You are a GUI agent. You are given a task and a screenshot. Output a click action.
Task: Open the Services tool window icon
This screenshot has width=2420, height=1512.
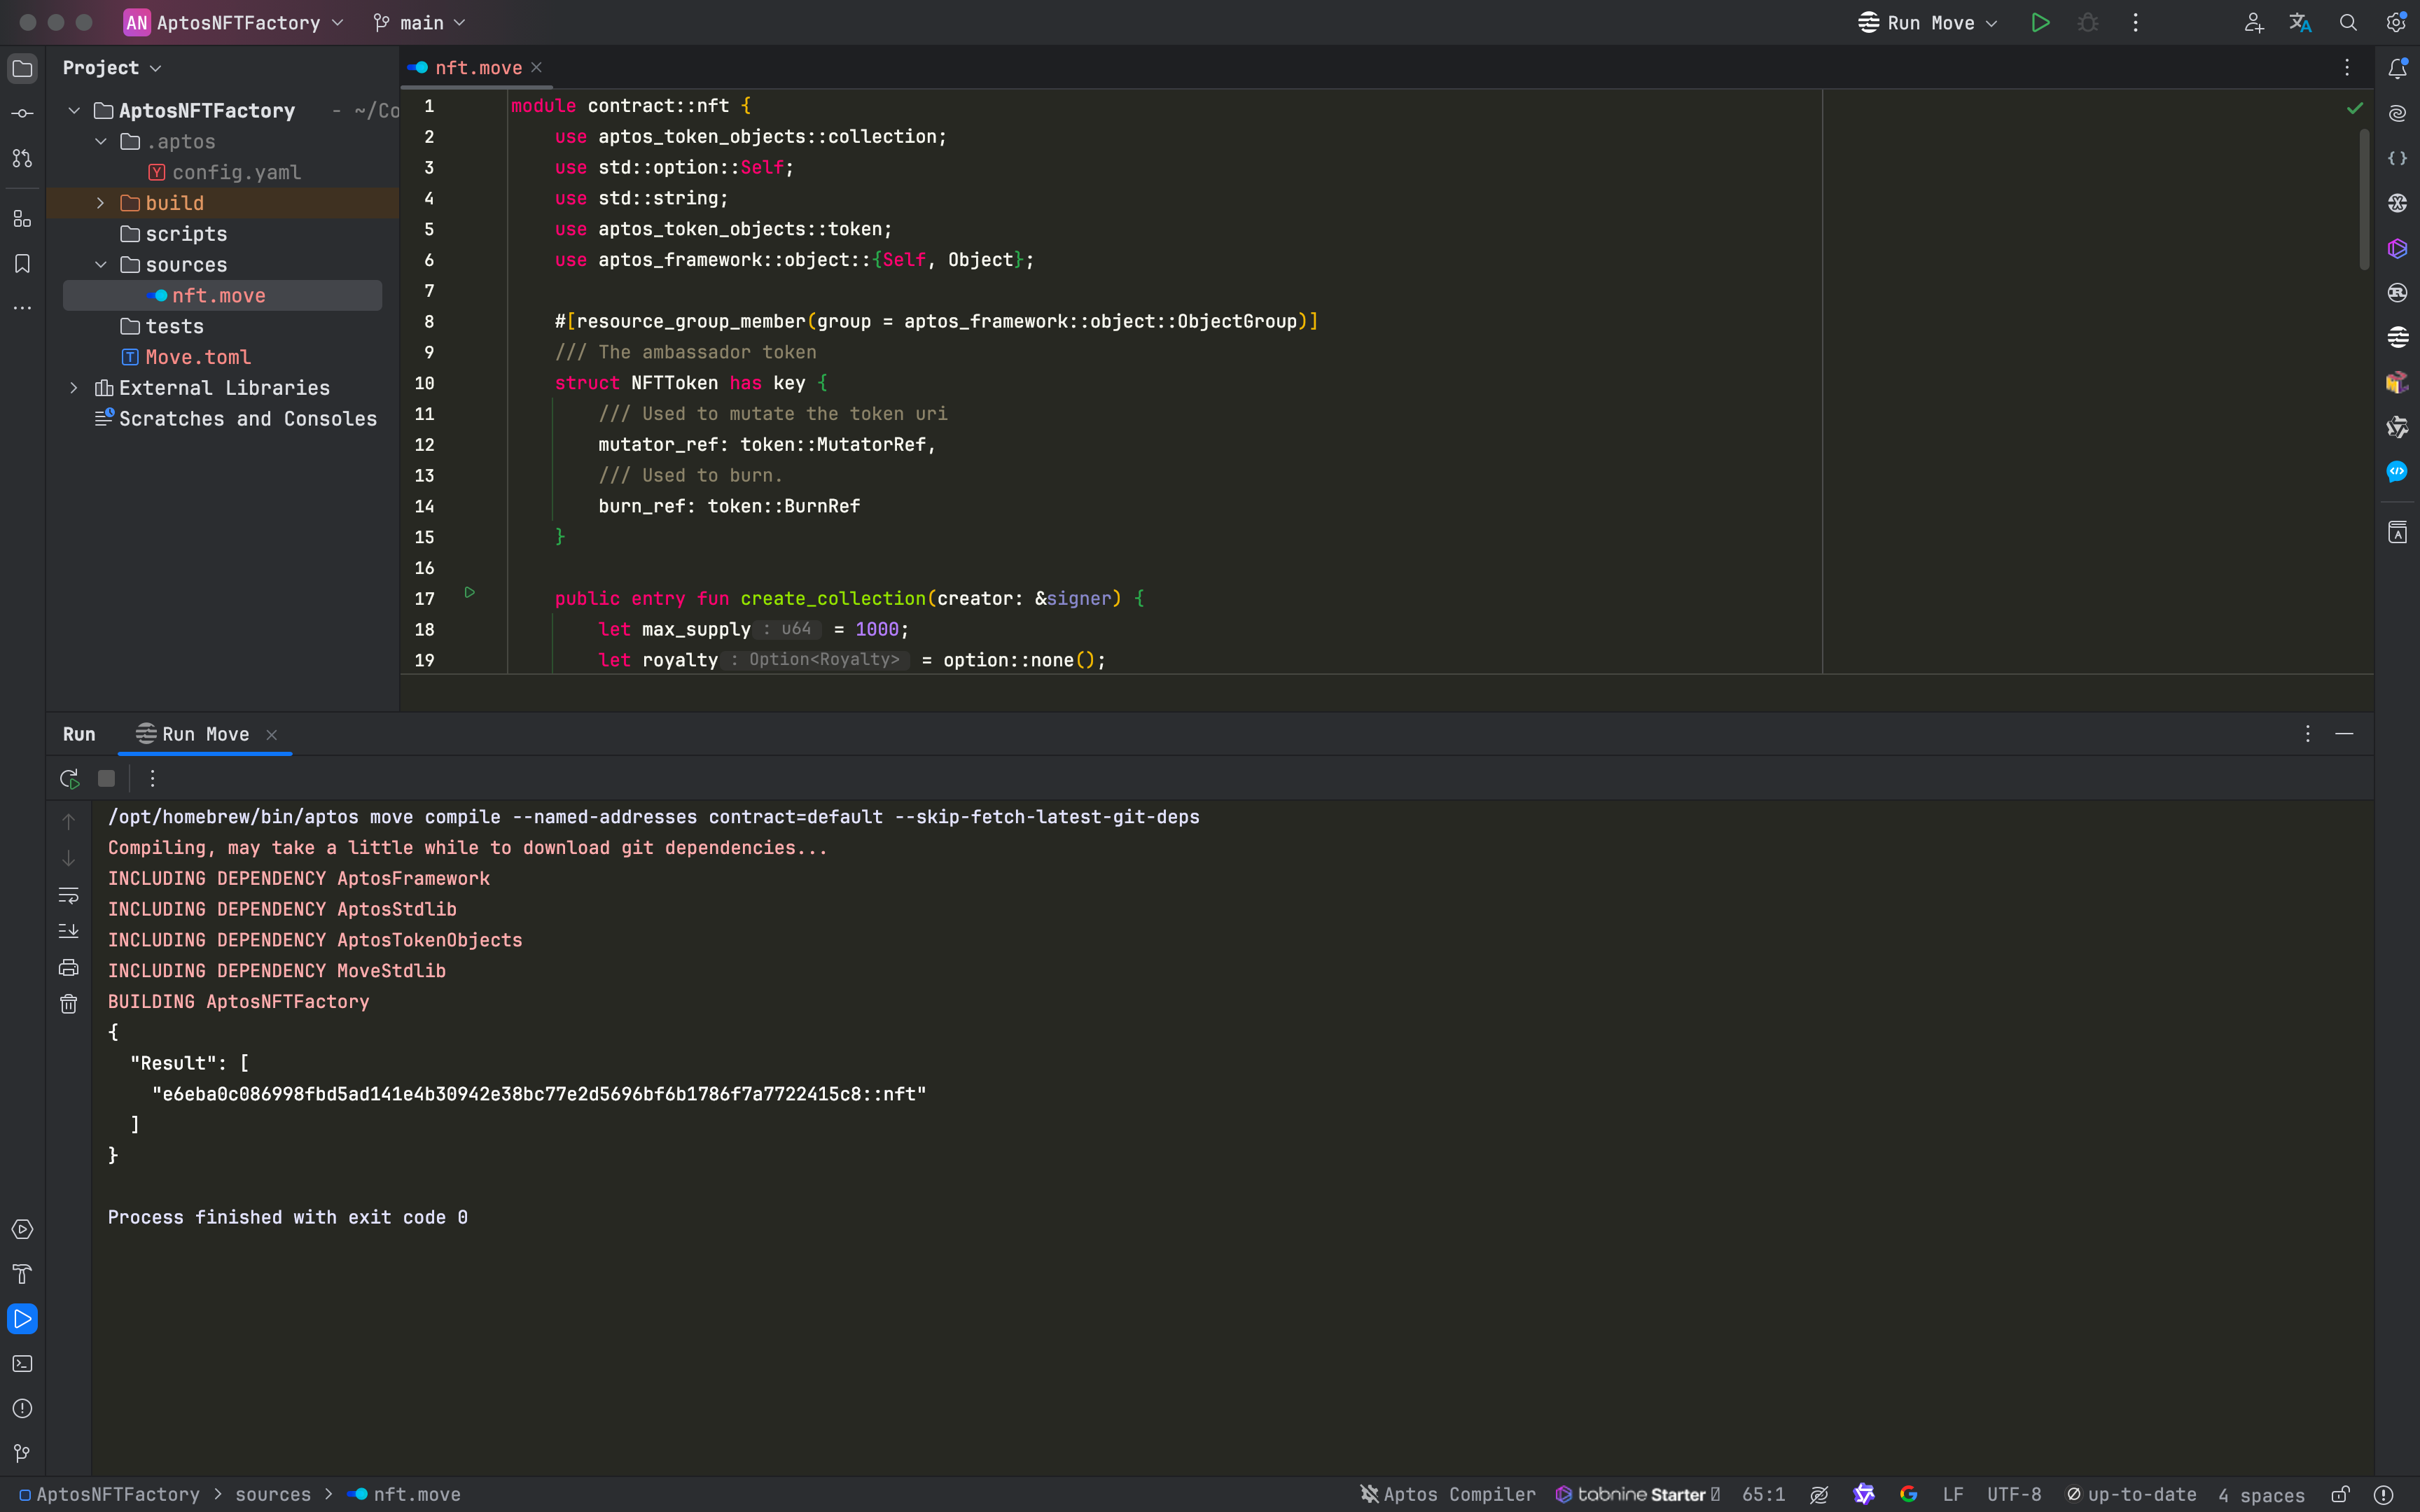(22, 1229)
